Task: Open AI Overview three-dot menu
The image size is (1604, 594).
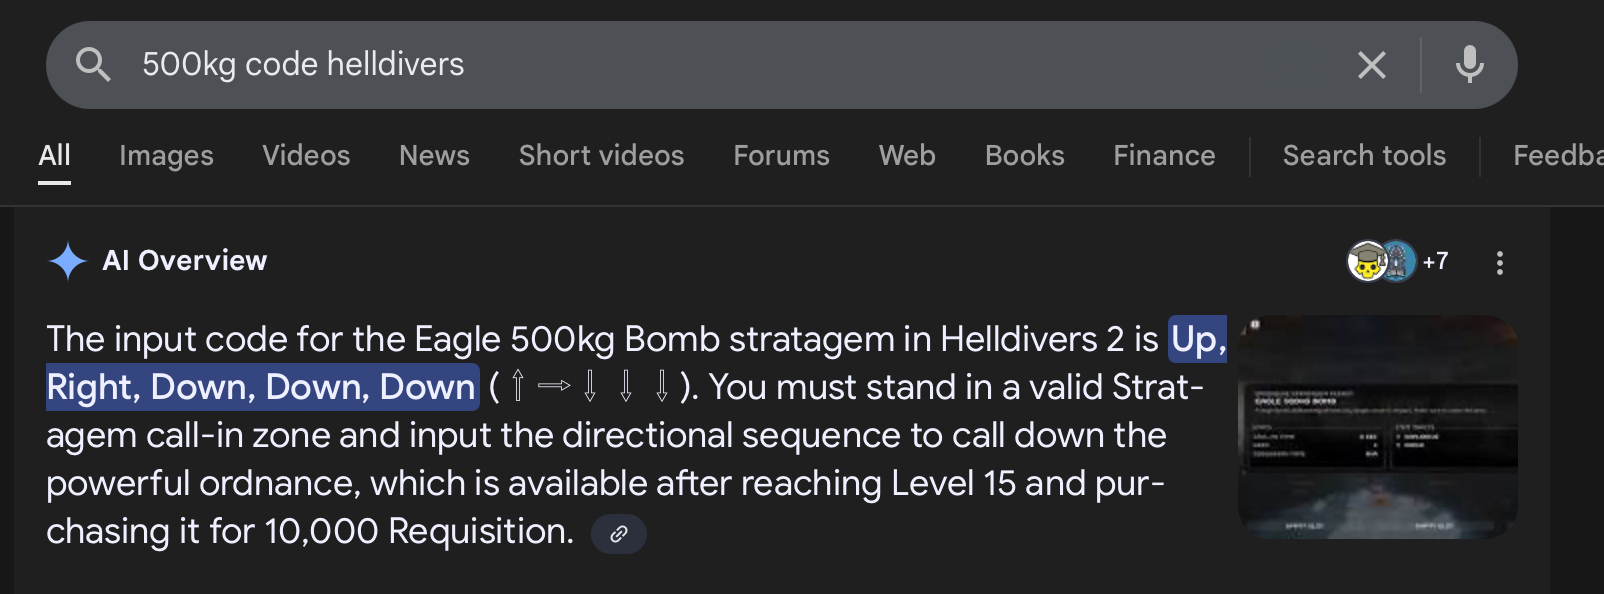Action: tap(1499, 262)
